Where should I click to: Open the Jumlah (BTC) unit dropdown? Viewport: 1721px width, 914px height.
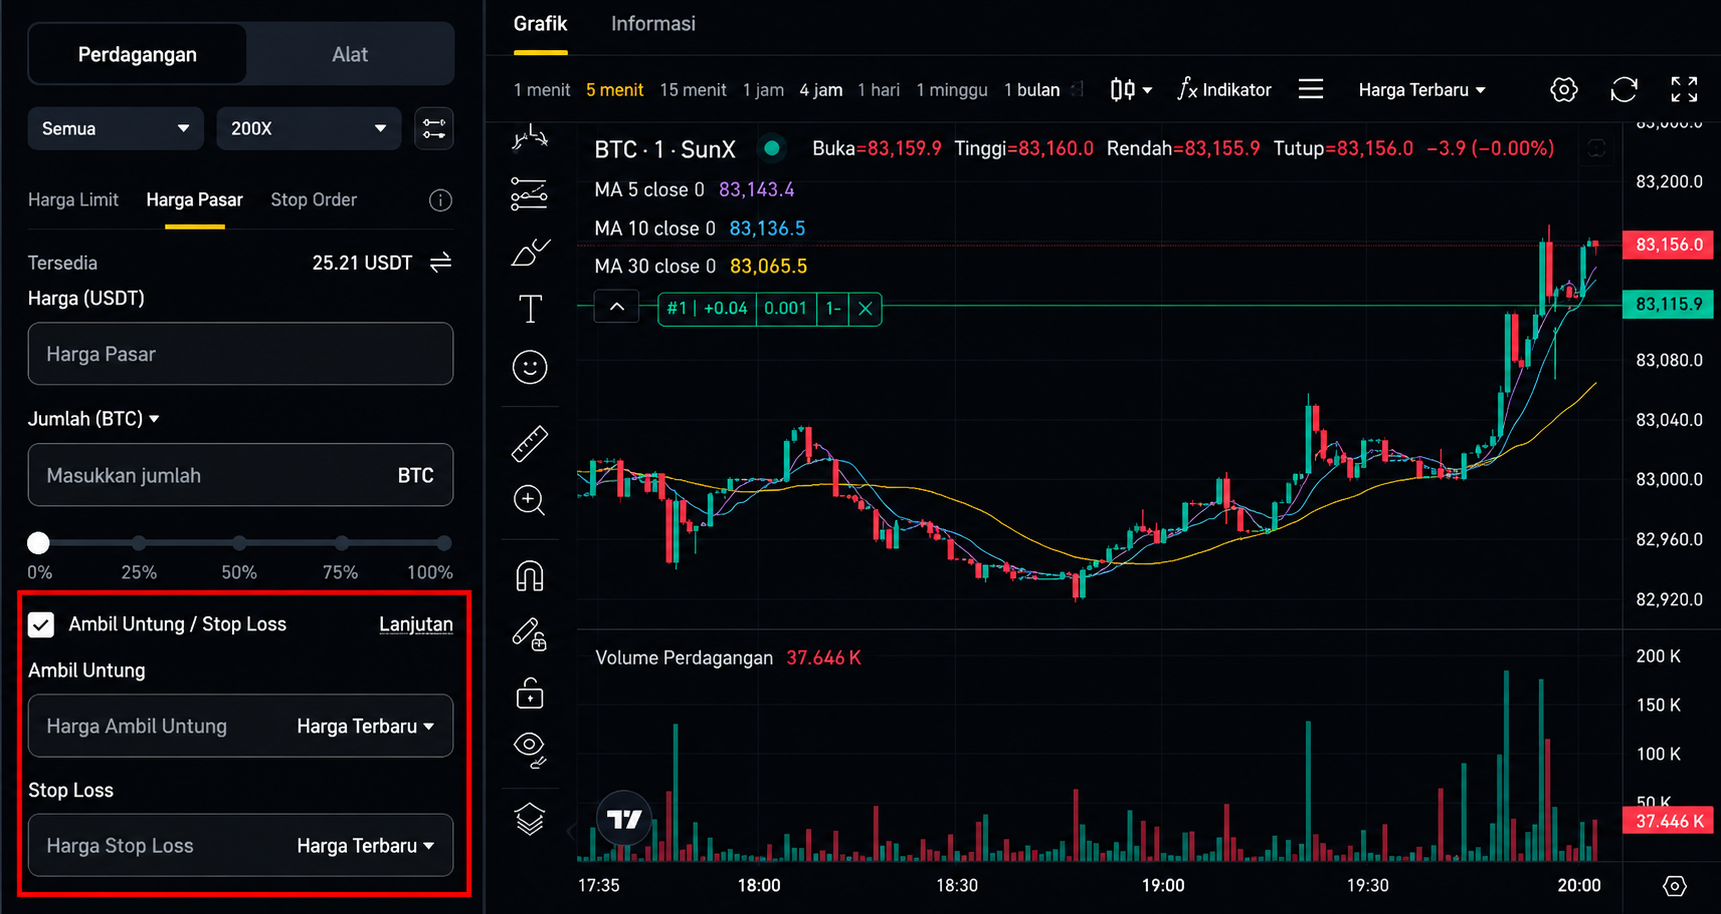[94, 419]
